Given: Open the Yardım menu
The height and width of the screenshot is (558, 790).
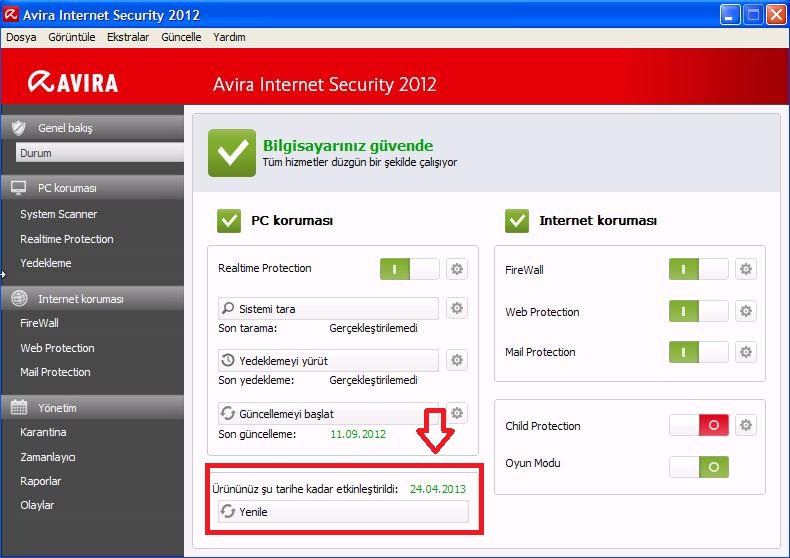Looking at the screenshot, I should (x=229, y=37).
